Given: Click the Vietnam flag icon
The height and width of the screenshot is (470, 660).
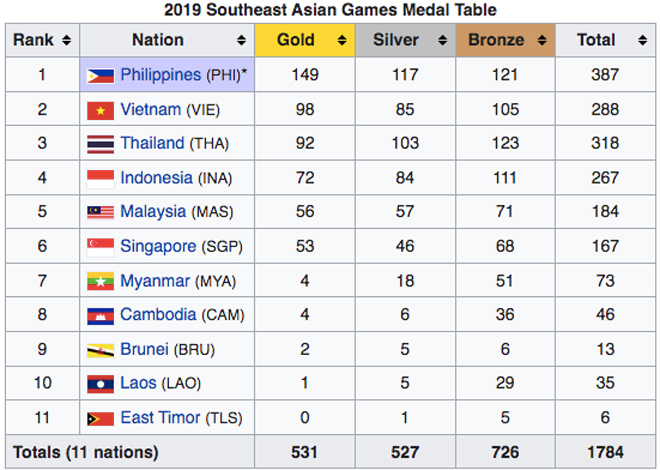Looking at the screenshot, I should pos(100,109).
